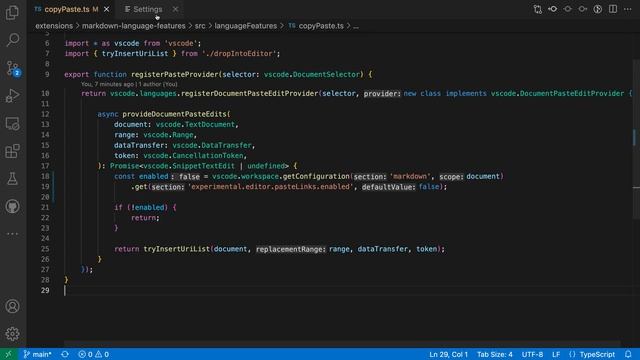Expand the breadcrumb ellipsis symbol picker
Viewport: 640px width, 360px height.
(356, 26)
